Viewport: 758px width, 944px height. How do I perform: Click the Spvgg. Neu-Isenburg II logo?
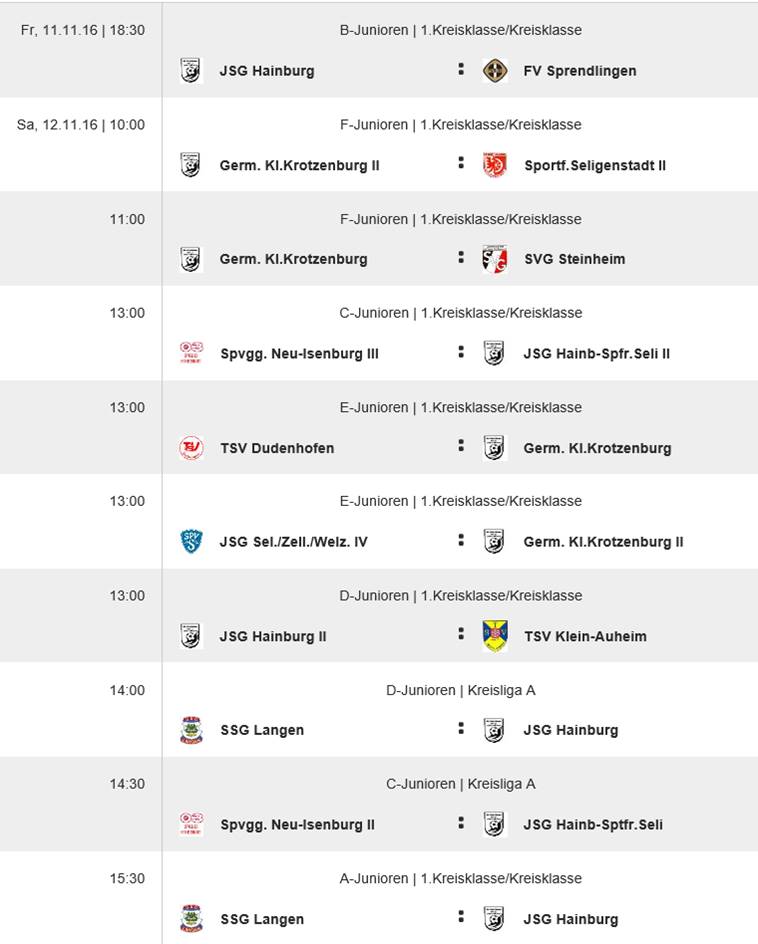click(x=191, y=824)
